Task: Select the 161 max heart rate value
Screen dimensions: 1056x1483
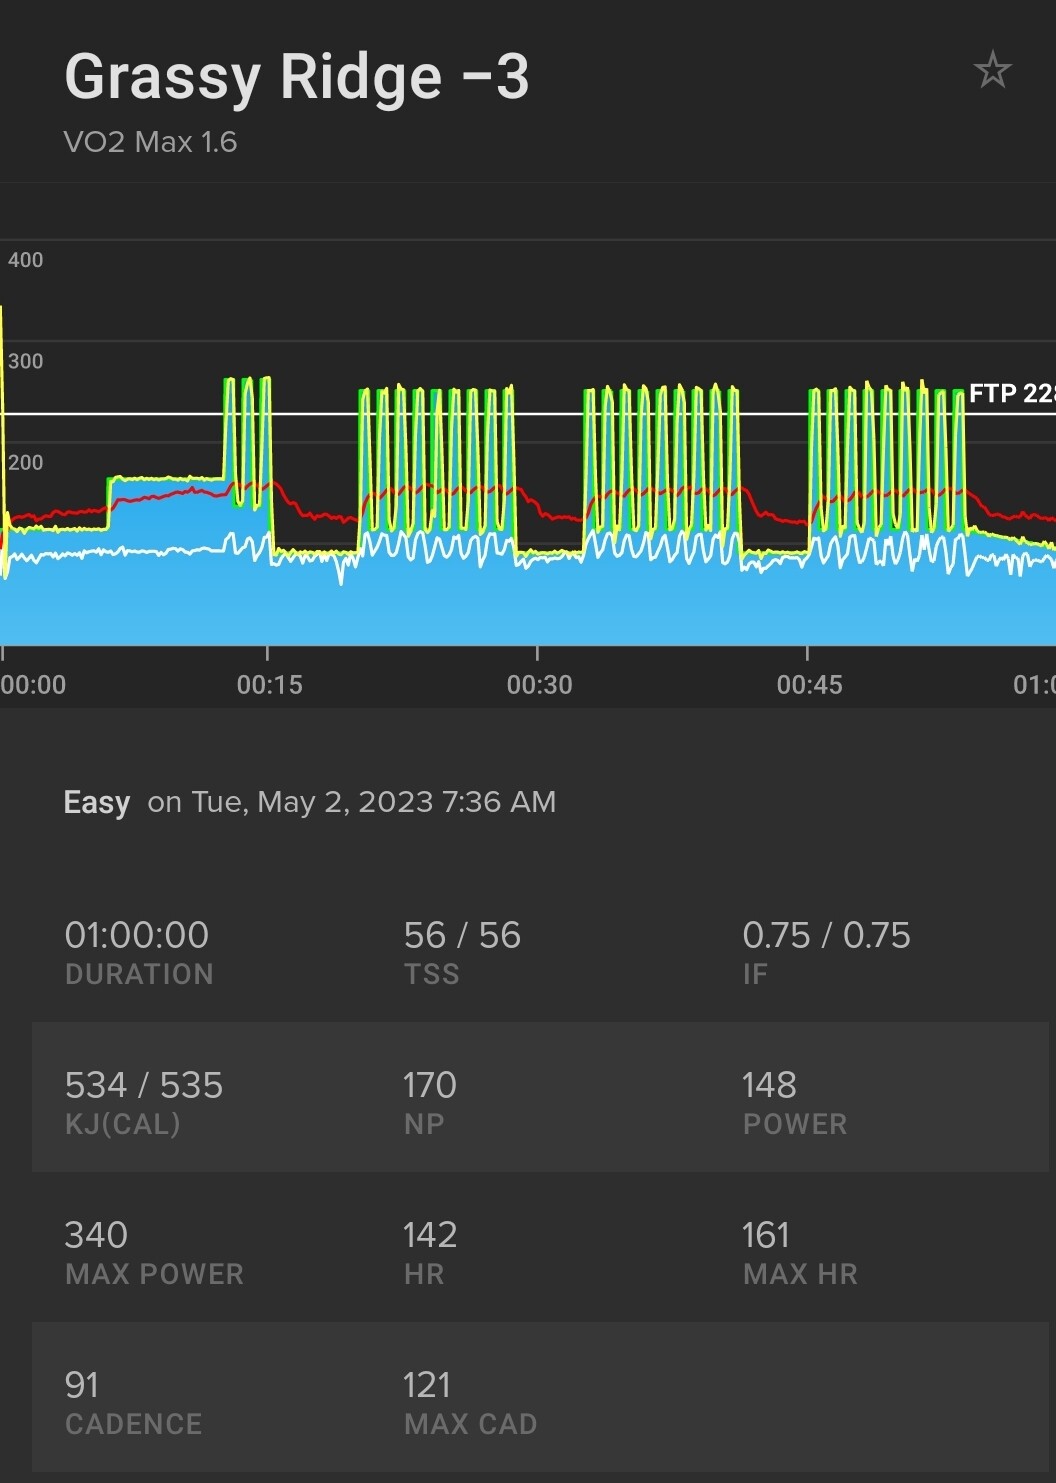Action: 766,1235
